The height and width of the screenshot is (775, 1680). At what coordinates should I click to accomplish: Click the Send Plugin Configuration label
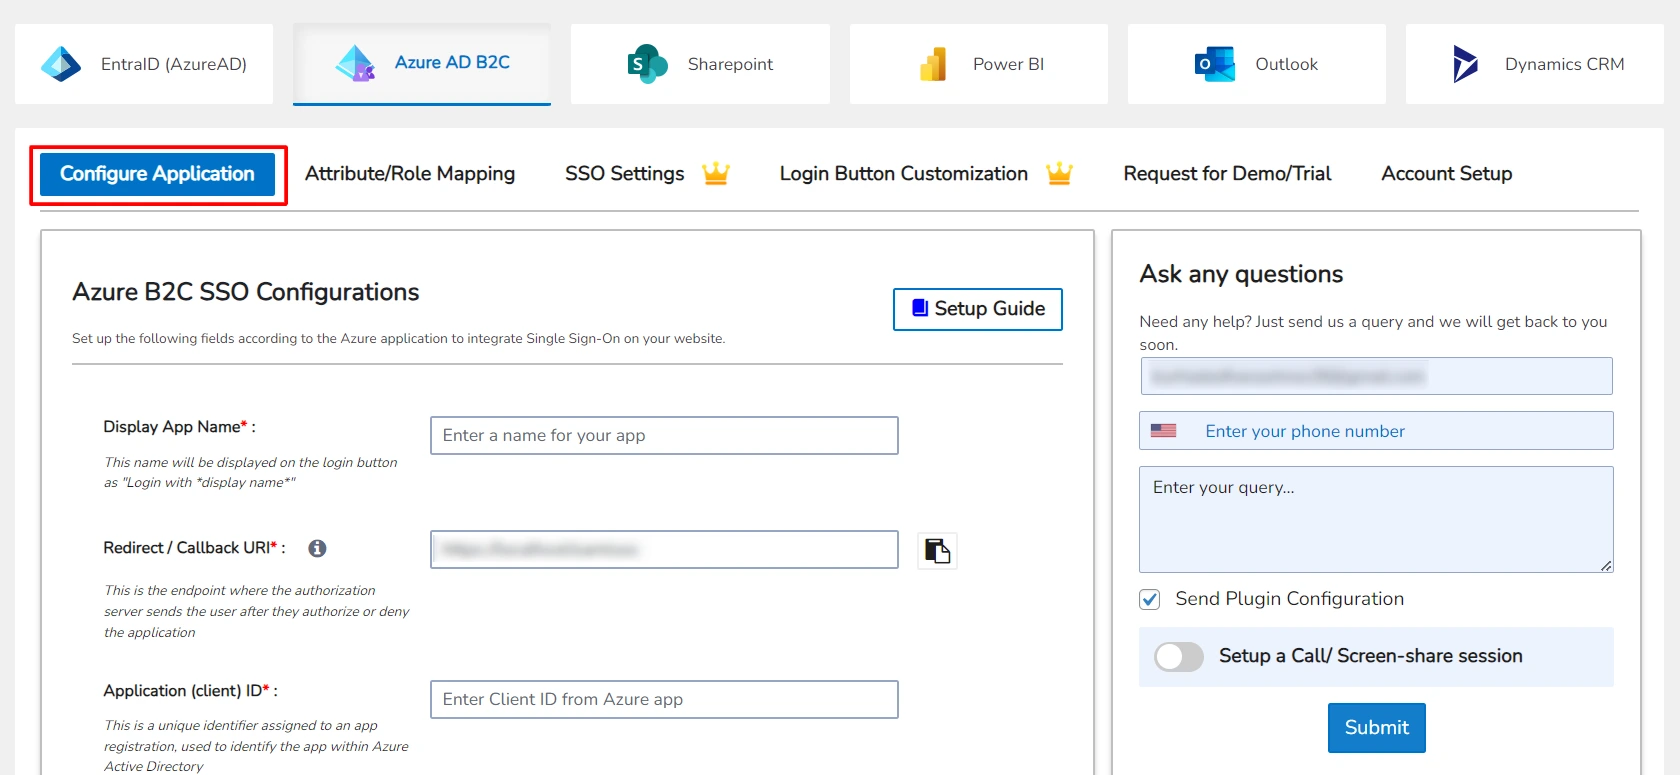(x=1289, y=599)
